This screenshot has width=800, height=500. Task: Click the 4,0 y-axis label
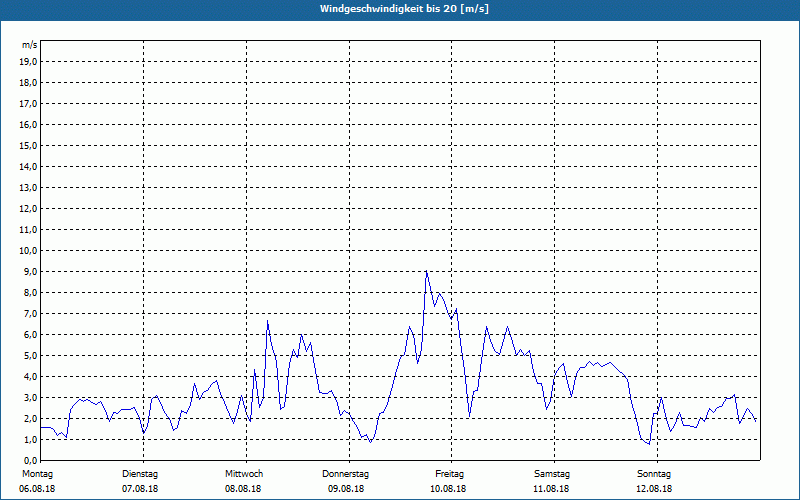(30, 377)
